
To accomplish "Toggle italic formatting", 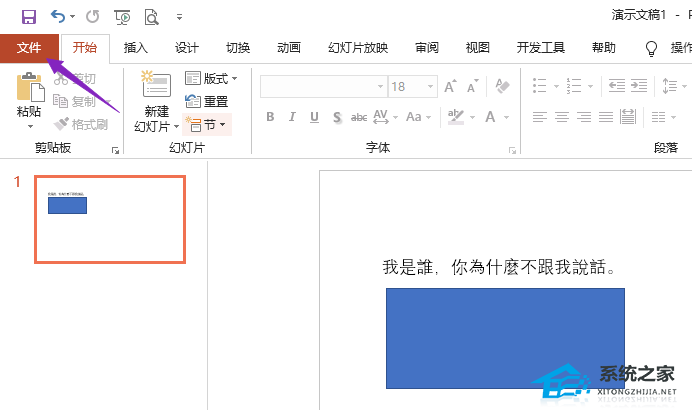I will click(x=292, y=117).
